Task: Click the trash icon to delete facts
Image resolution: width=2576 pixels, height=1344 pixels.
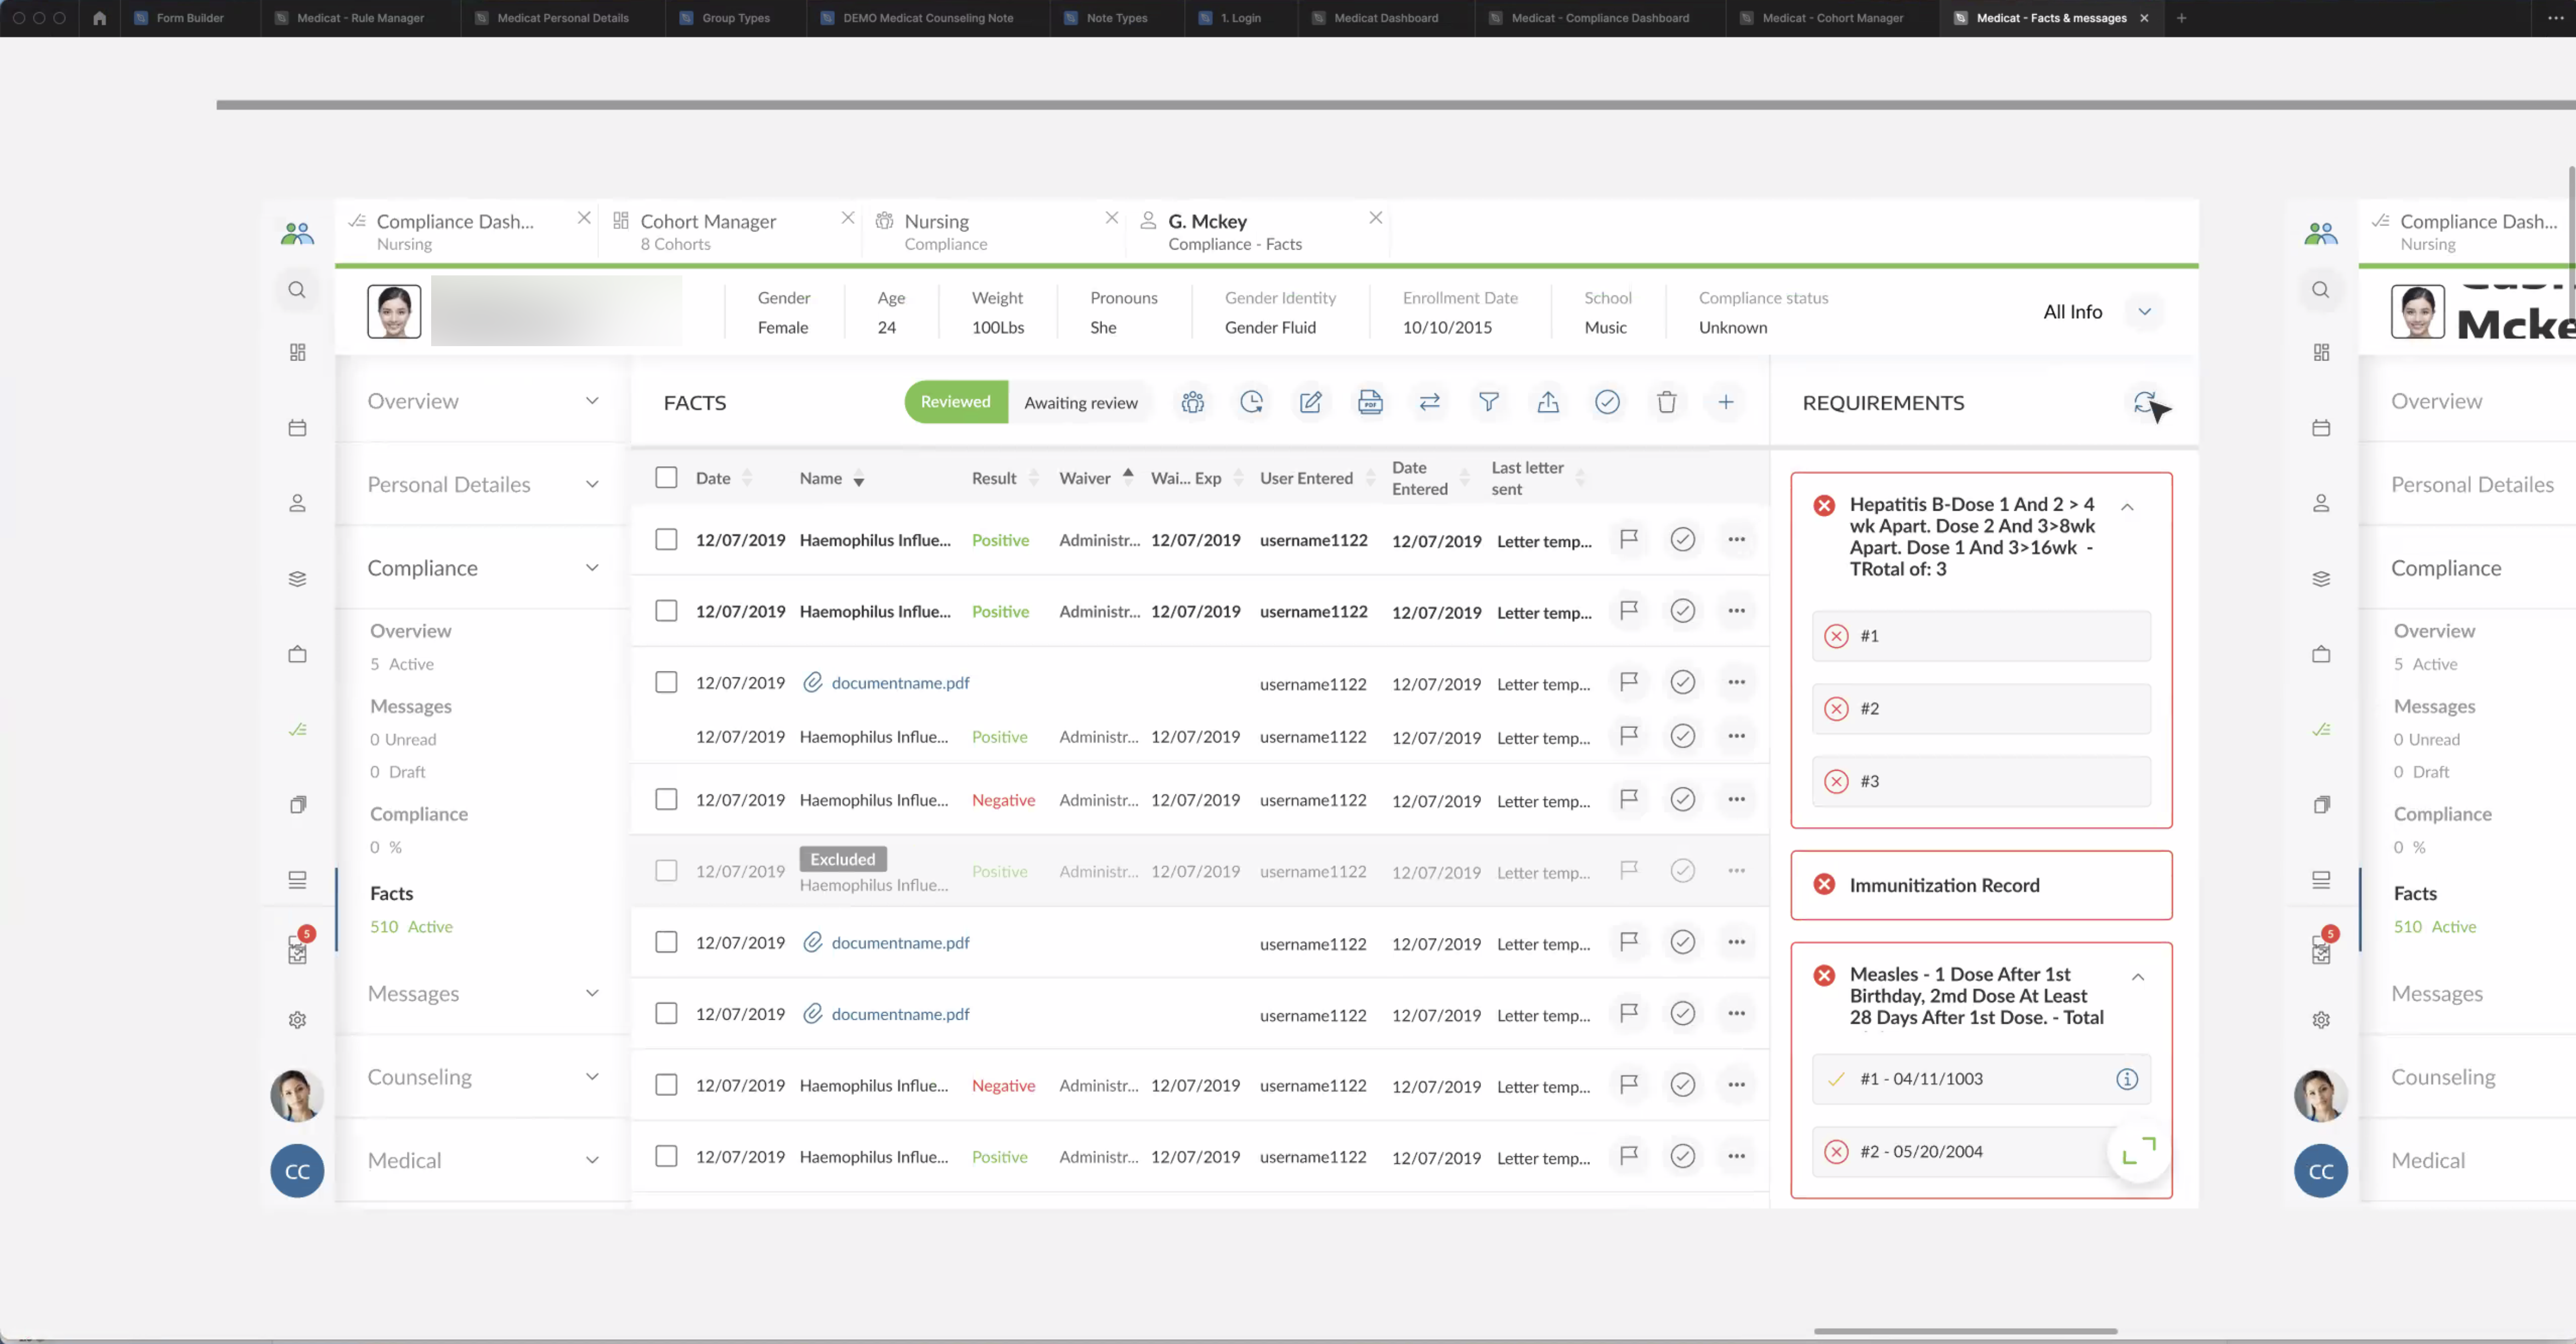Action: [x=1666, y=402]
